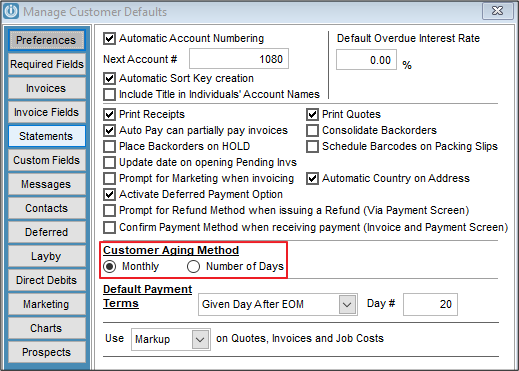Check Schedule Barcodes on Packing Slips
Viewport: 519px width, 371px height.
312,146
